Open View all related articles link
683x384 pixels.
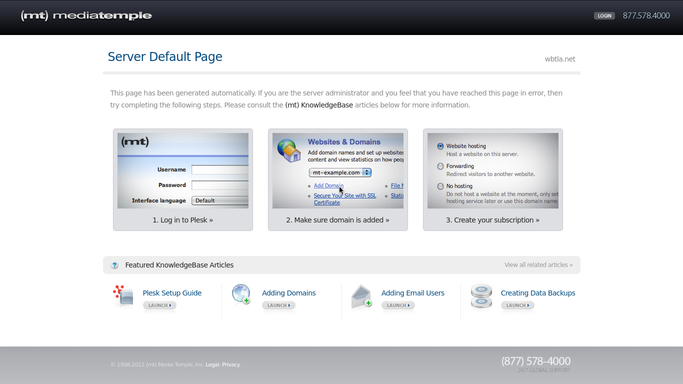[538, 265]
